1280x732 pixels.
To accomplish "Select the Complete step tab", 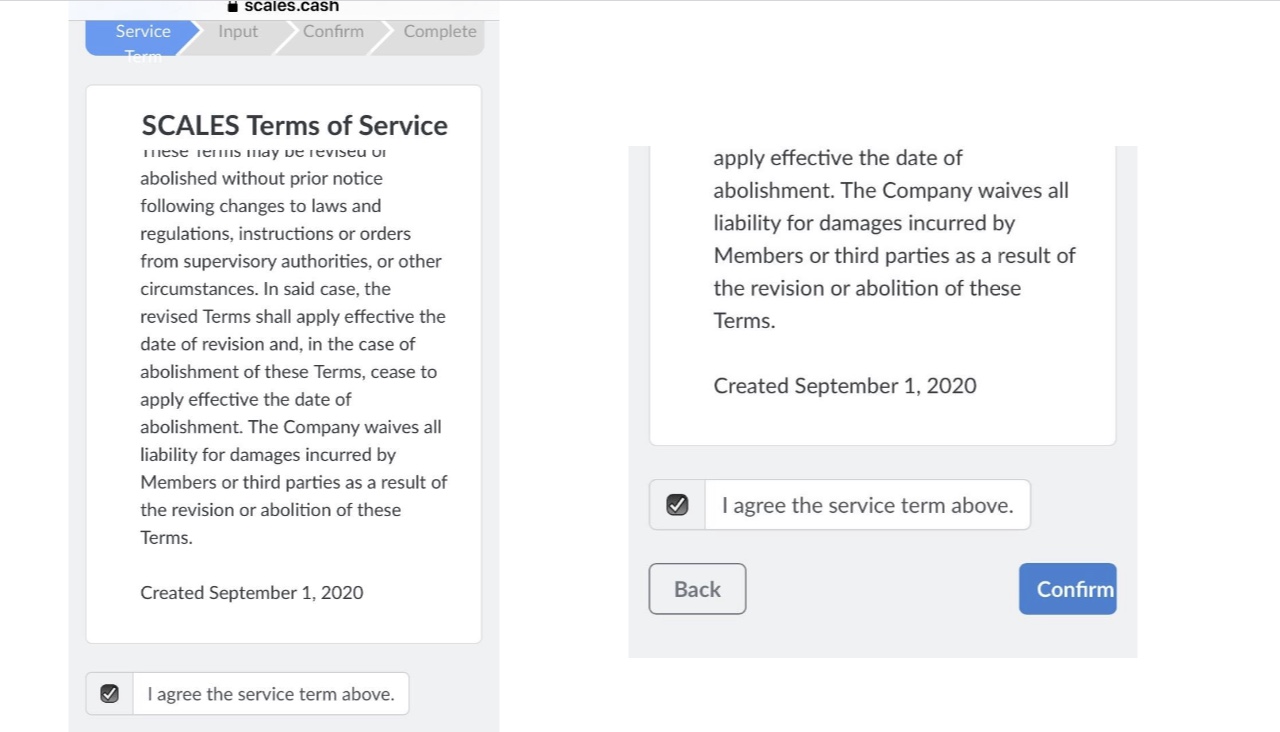I will pyautogui.click(x=439, y=32).
